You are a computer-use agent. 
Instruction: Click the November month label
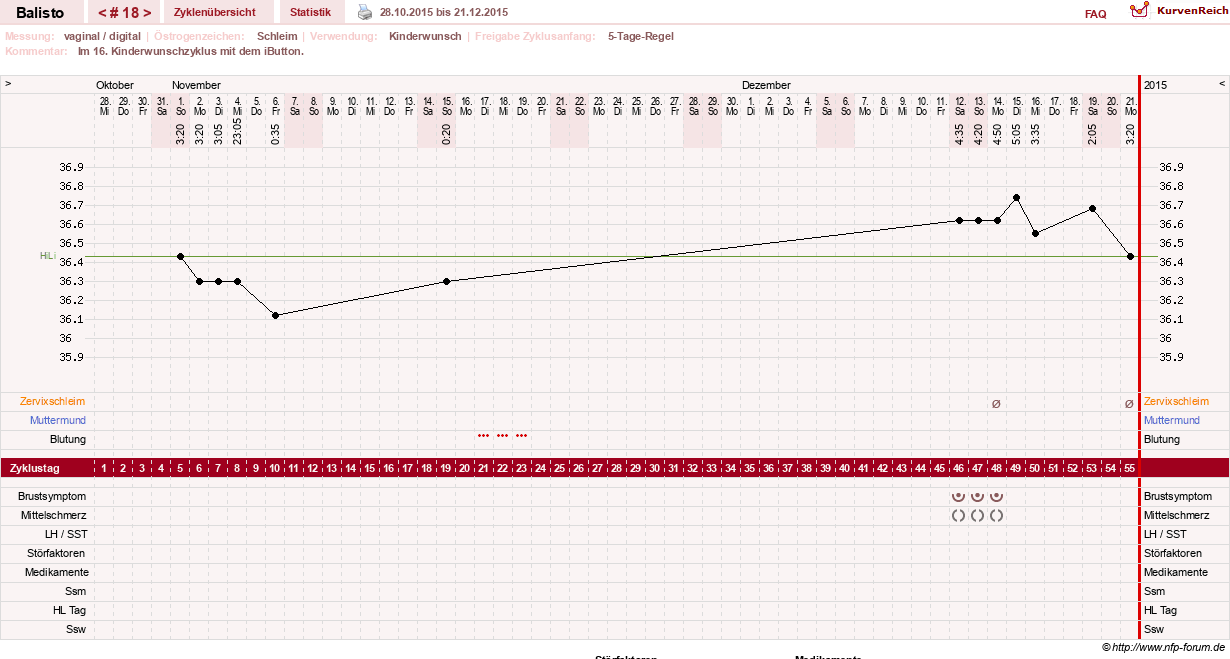[x=196, y=86]
